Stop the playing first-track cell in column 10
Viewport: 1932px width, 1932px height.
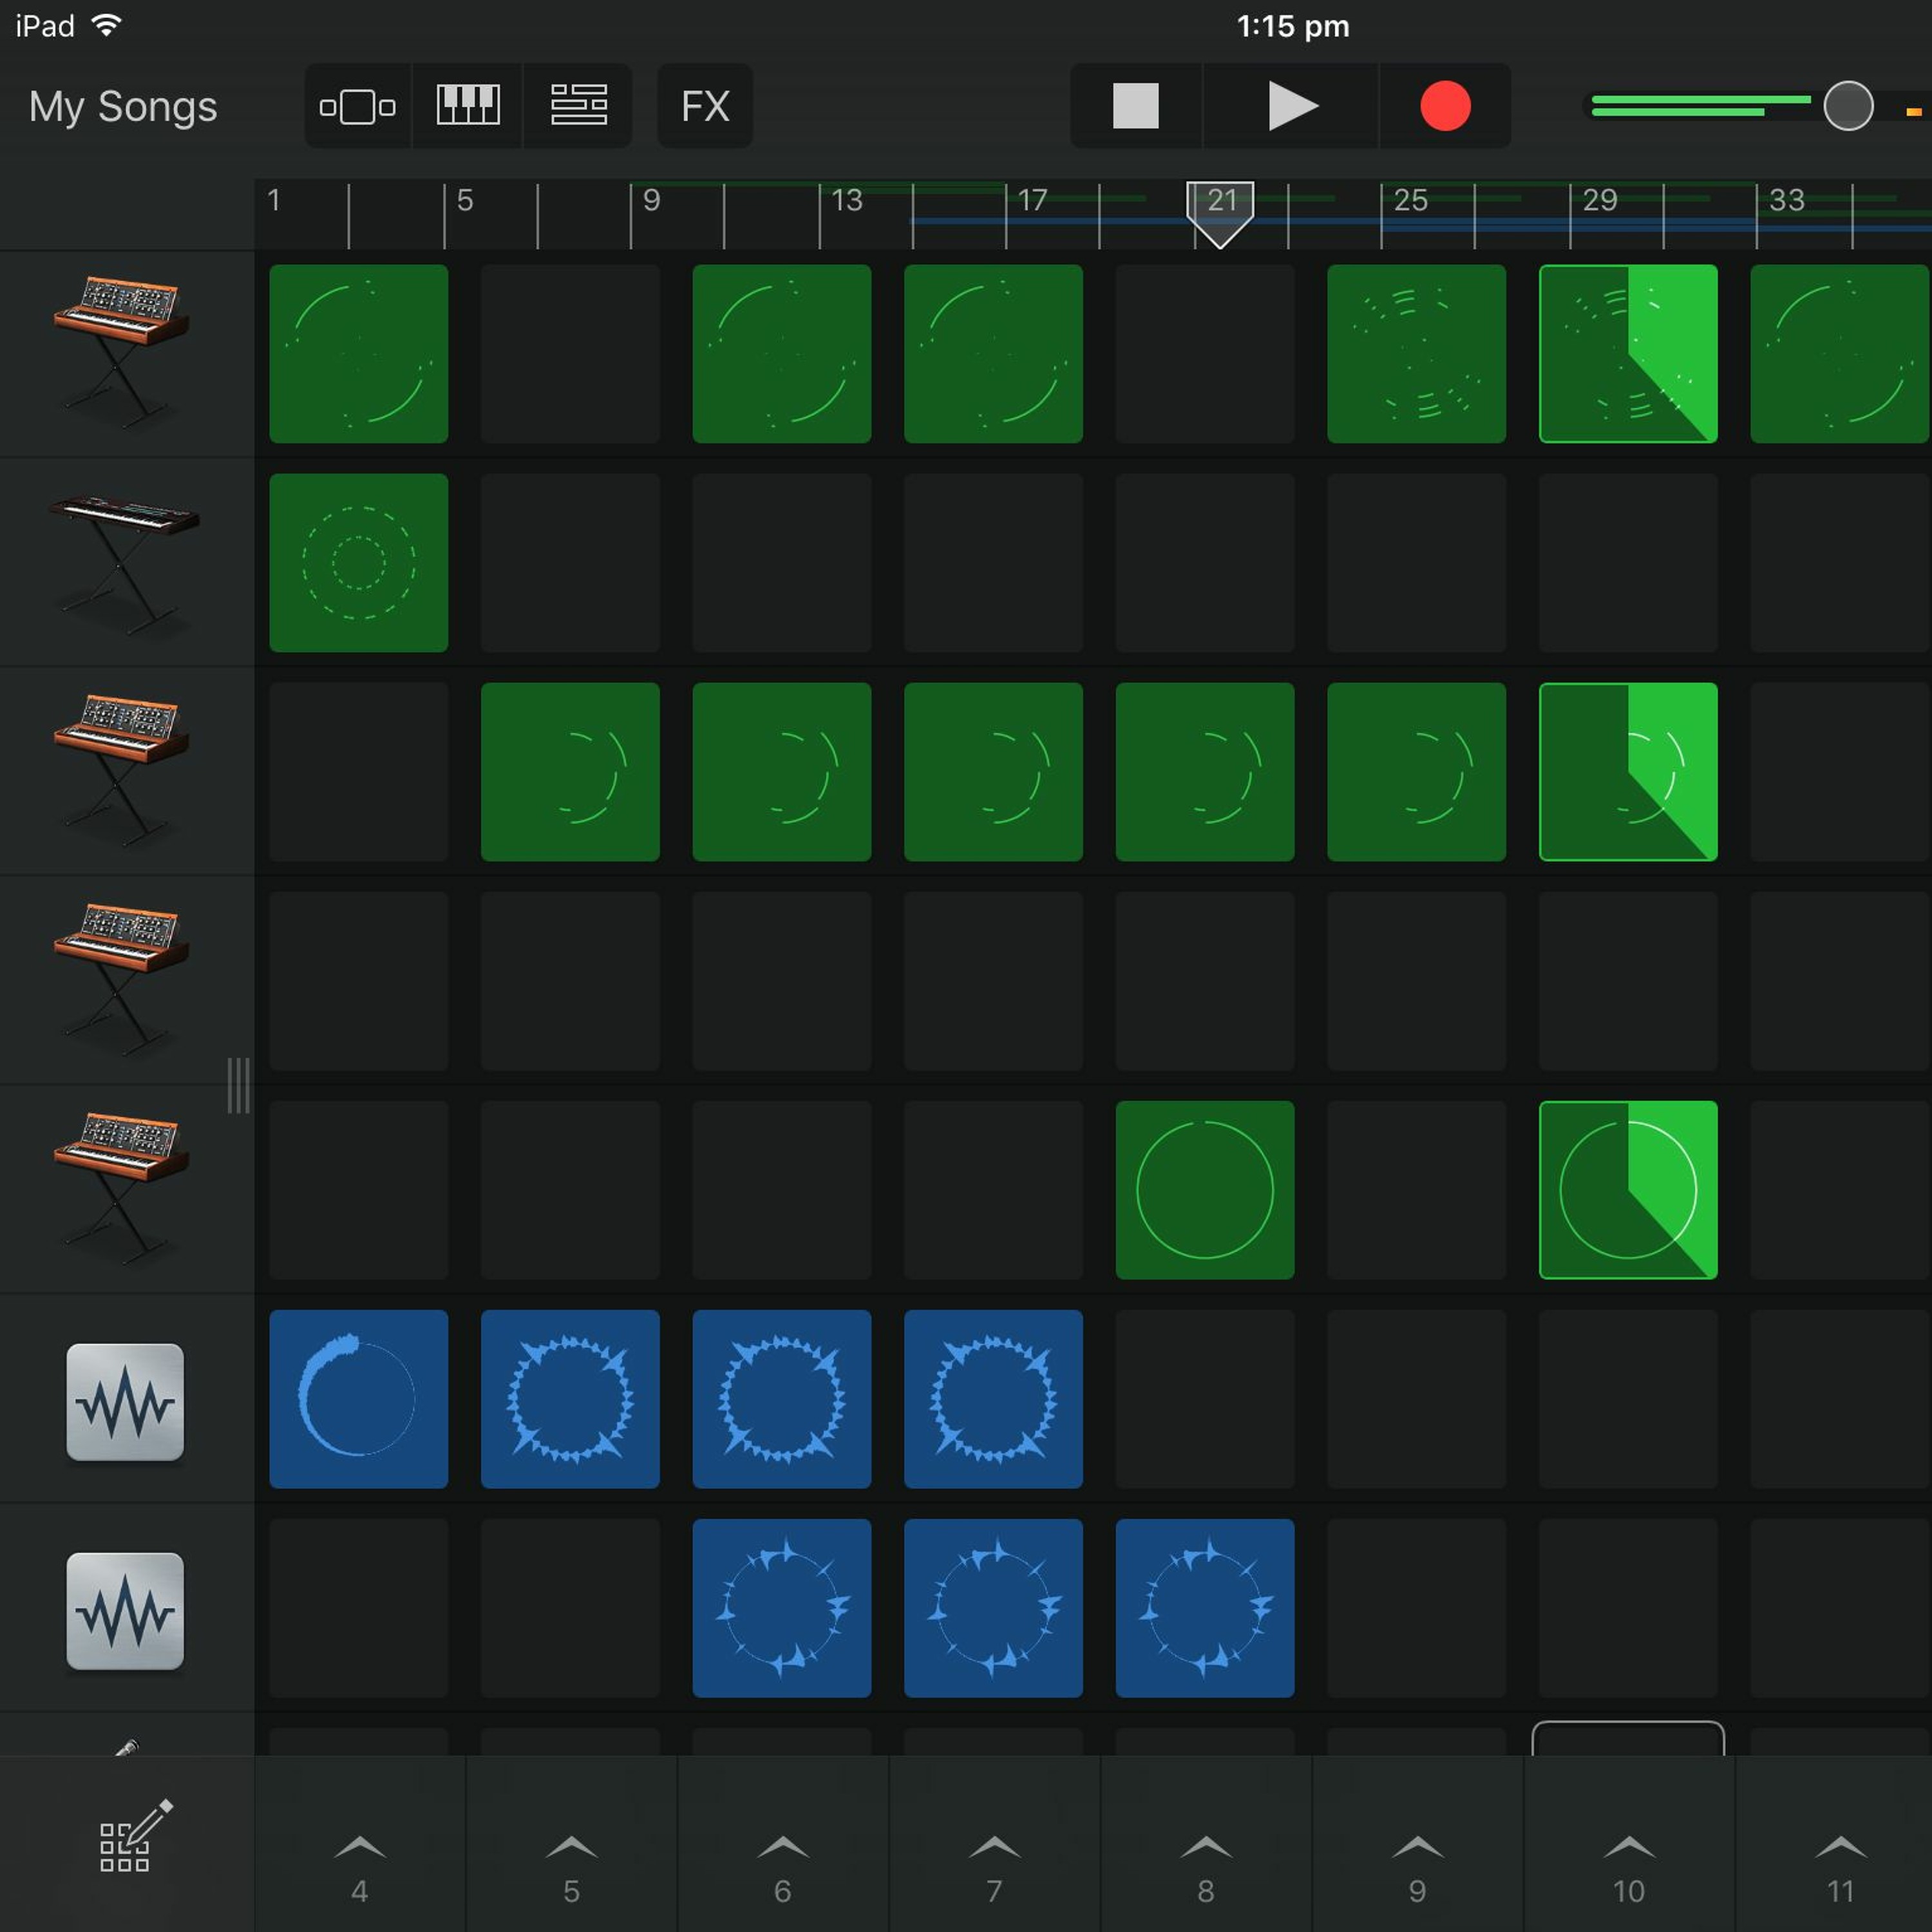[x=1628, y=354]
